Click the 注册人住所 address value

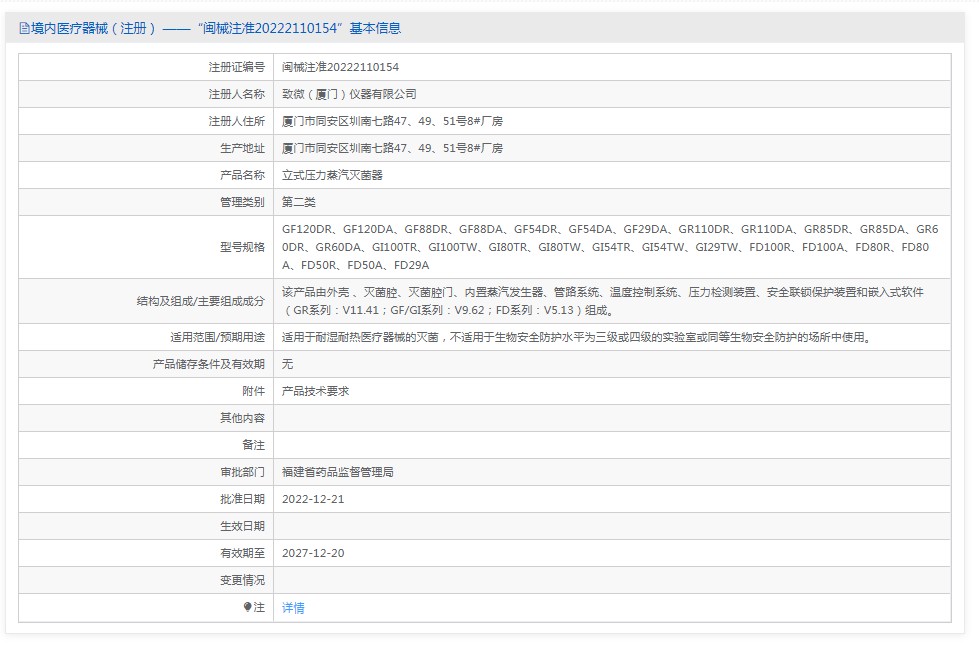(392, 121)
